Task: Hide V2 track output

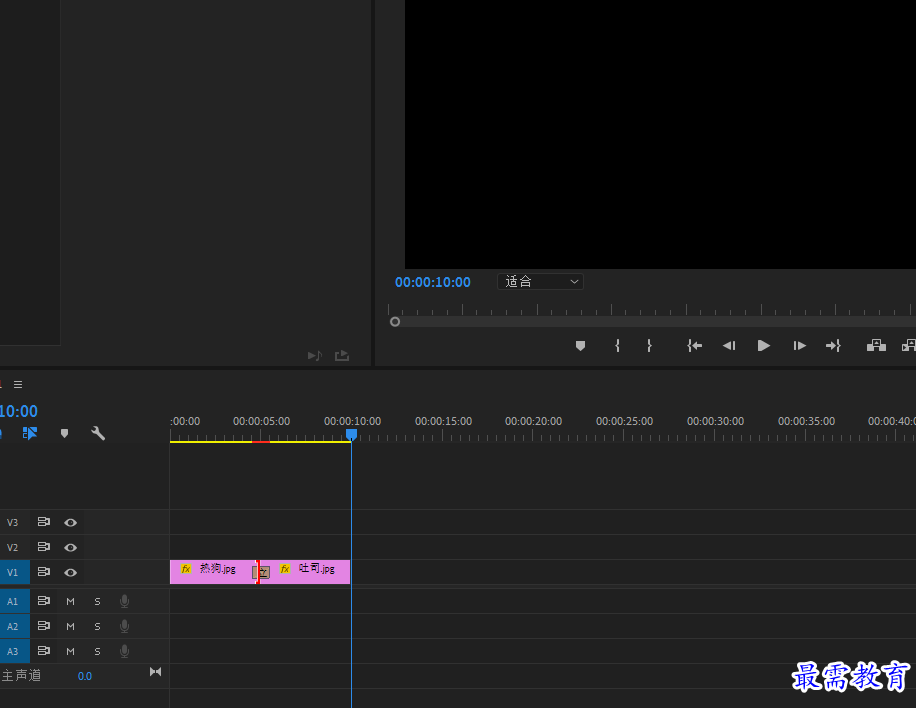Action: click(71, 547)
